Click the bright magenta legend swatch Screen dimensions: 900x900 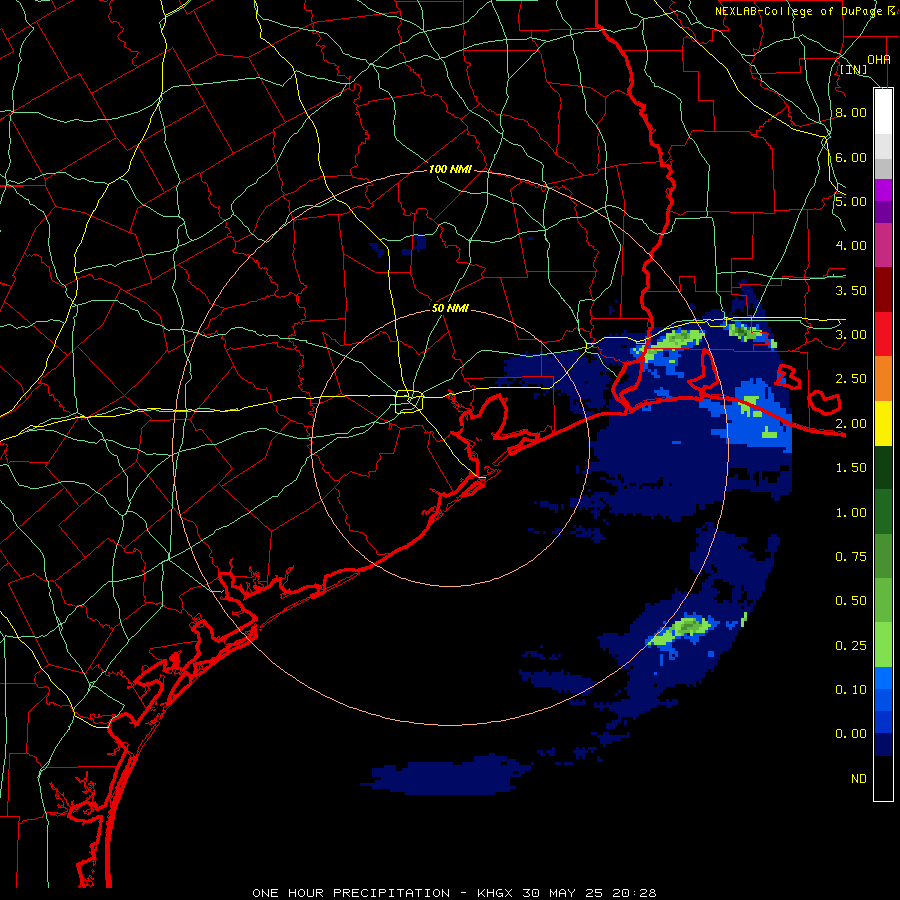pyautogui.click(x=883, y=190)
